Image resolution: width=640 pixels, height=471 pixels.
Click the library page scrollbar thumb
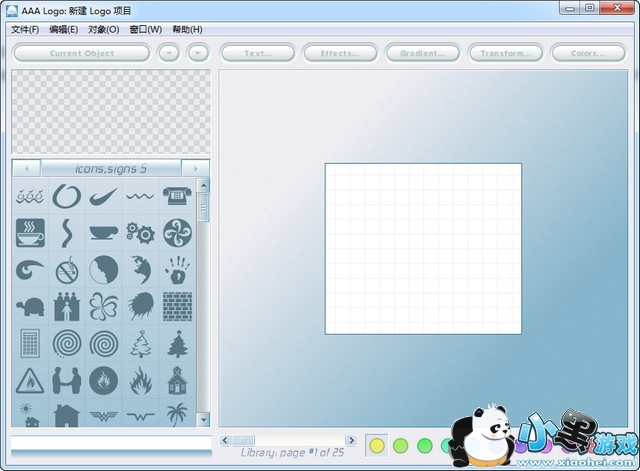click(243, 440)
